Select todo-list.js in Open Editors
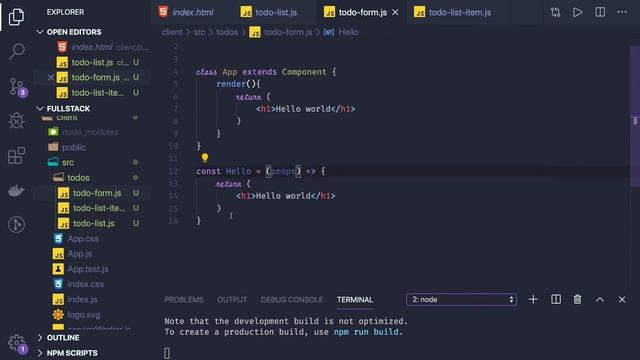 click(x=92, y=62)
